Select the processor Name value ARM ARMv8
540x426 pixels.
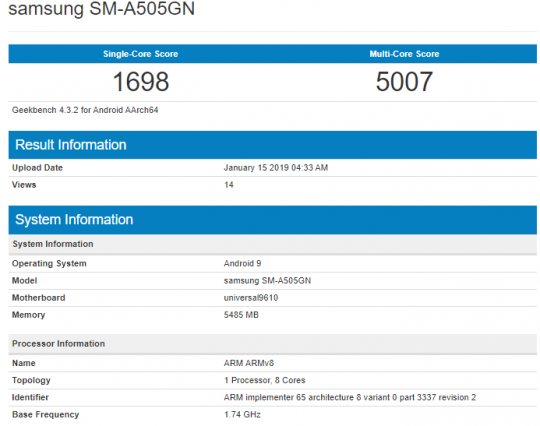pos(249,363)
